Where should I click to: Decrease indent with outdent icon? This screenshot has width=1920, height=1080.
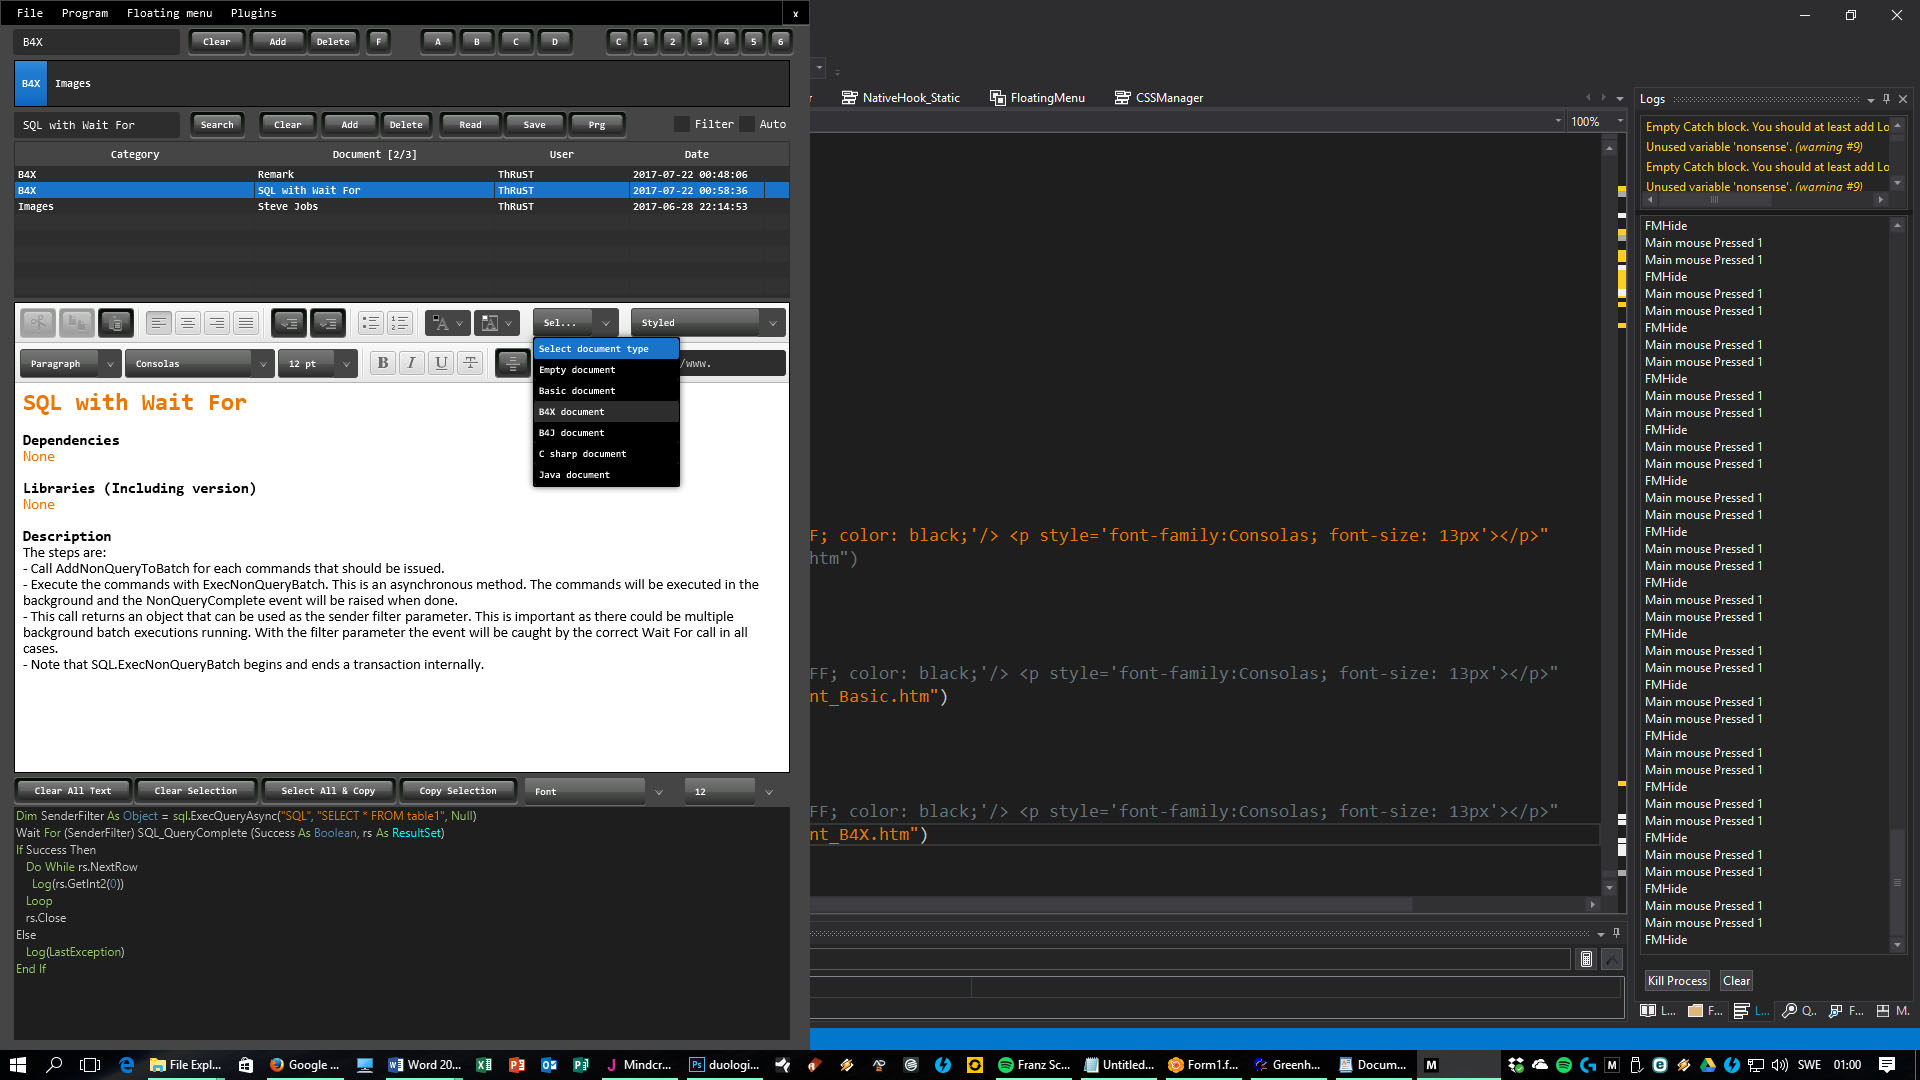(x=289, y=323)
